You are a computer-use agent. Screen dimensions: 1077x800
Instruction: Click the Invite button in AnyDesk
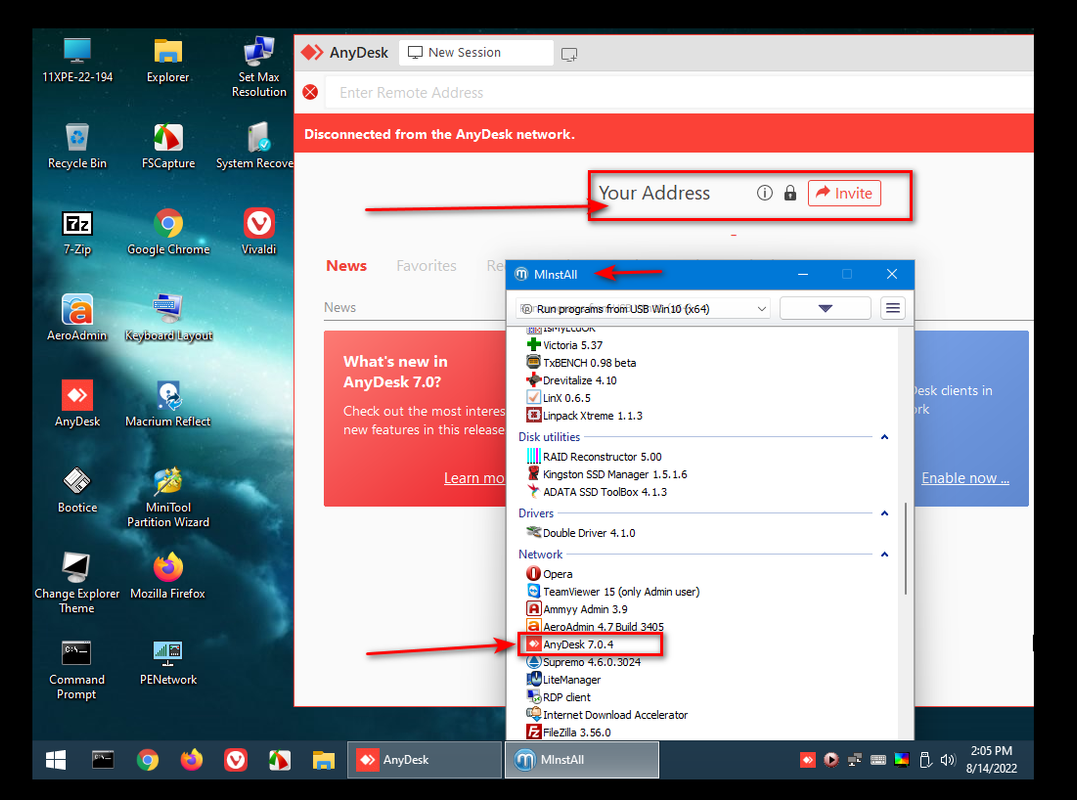[844, 193]
